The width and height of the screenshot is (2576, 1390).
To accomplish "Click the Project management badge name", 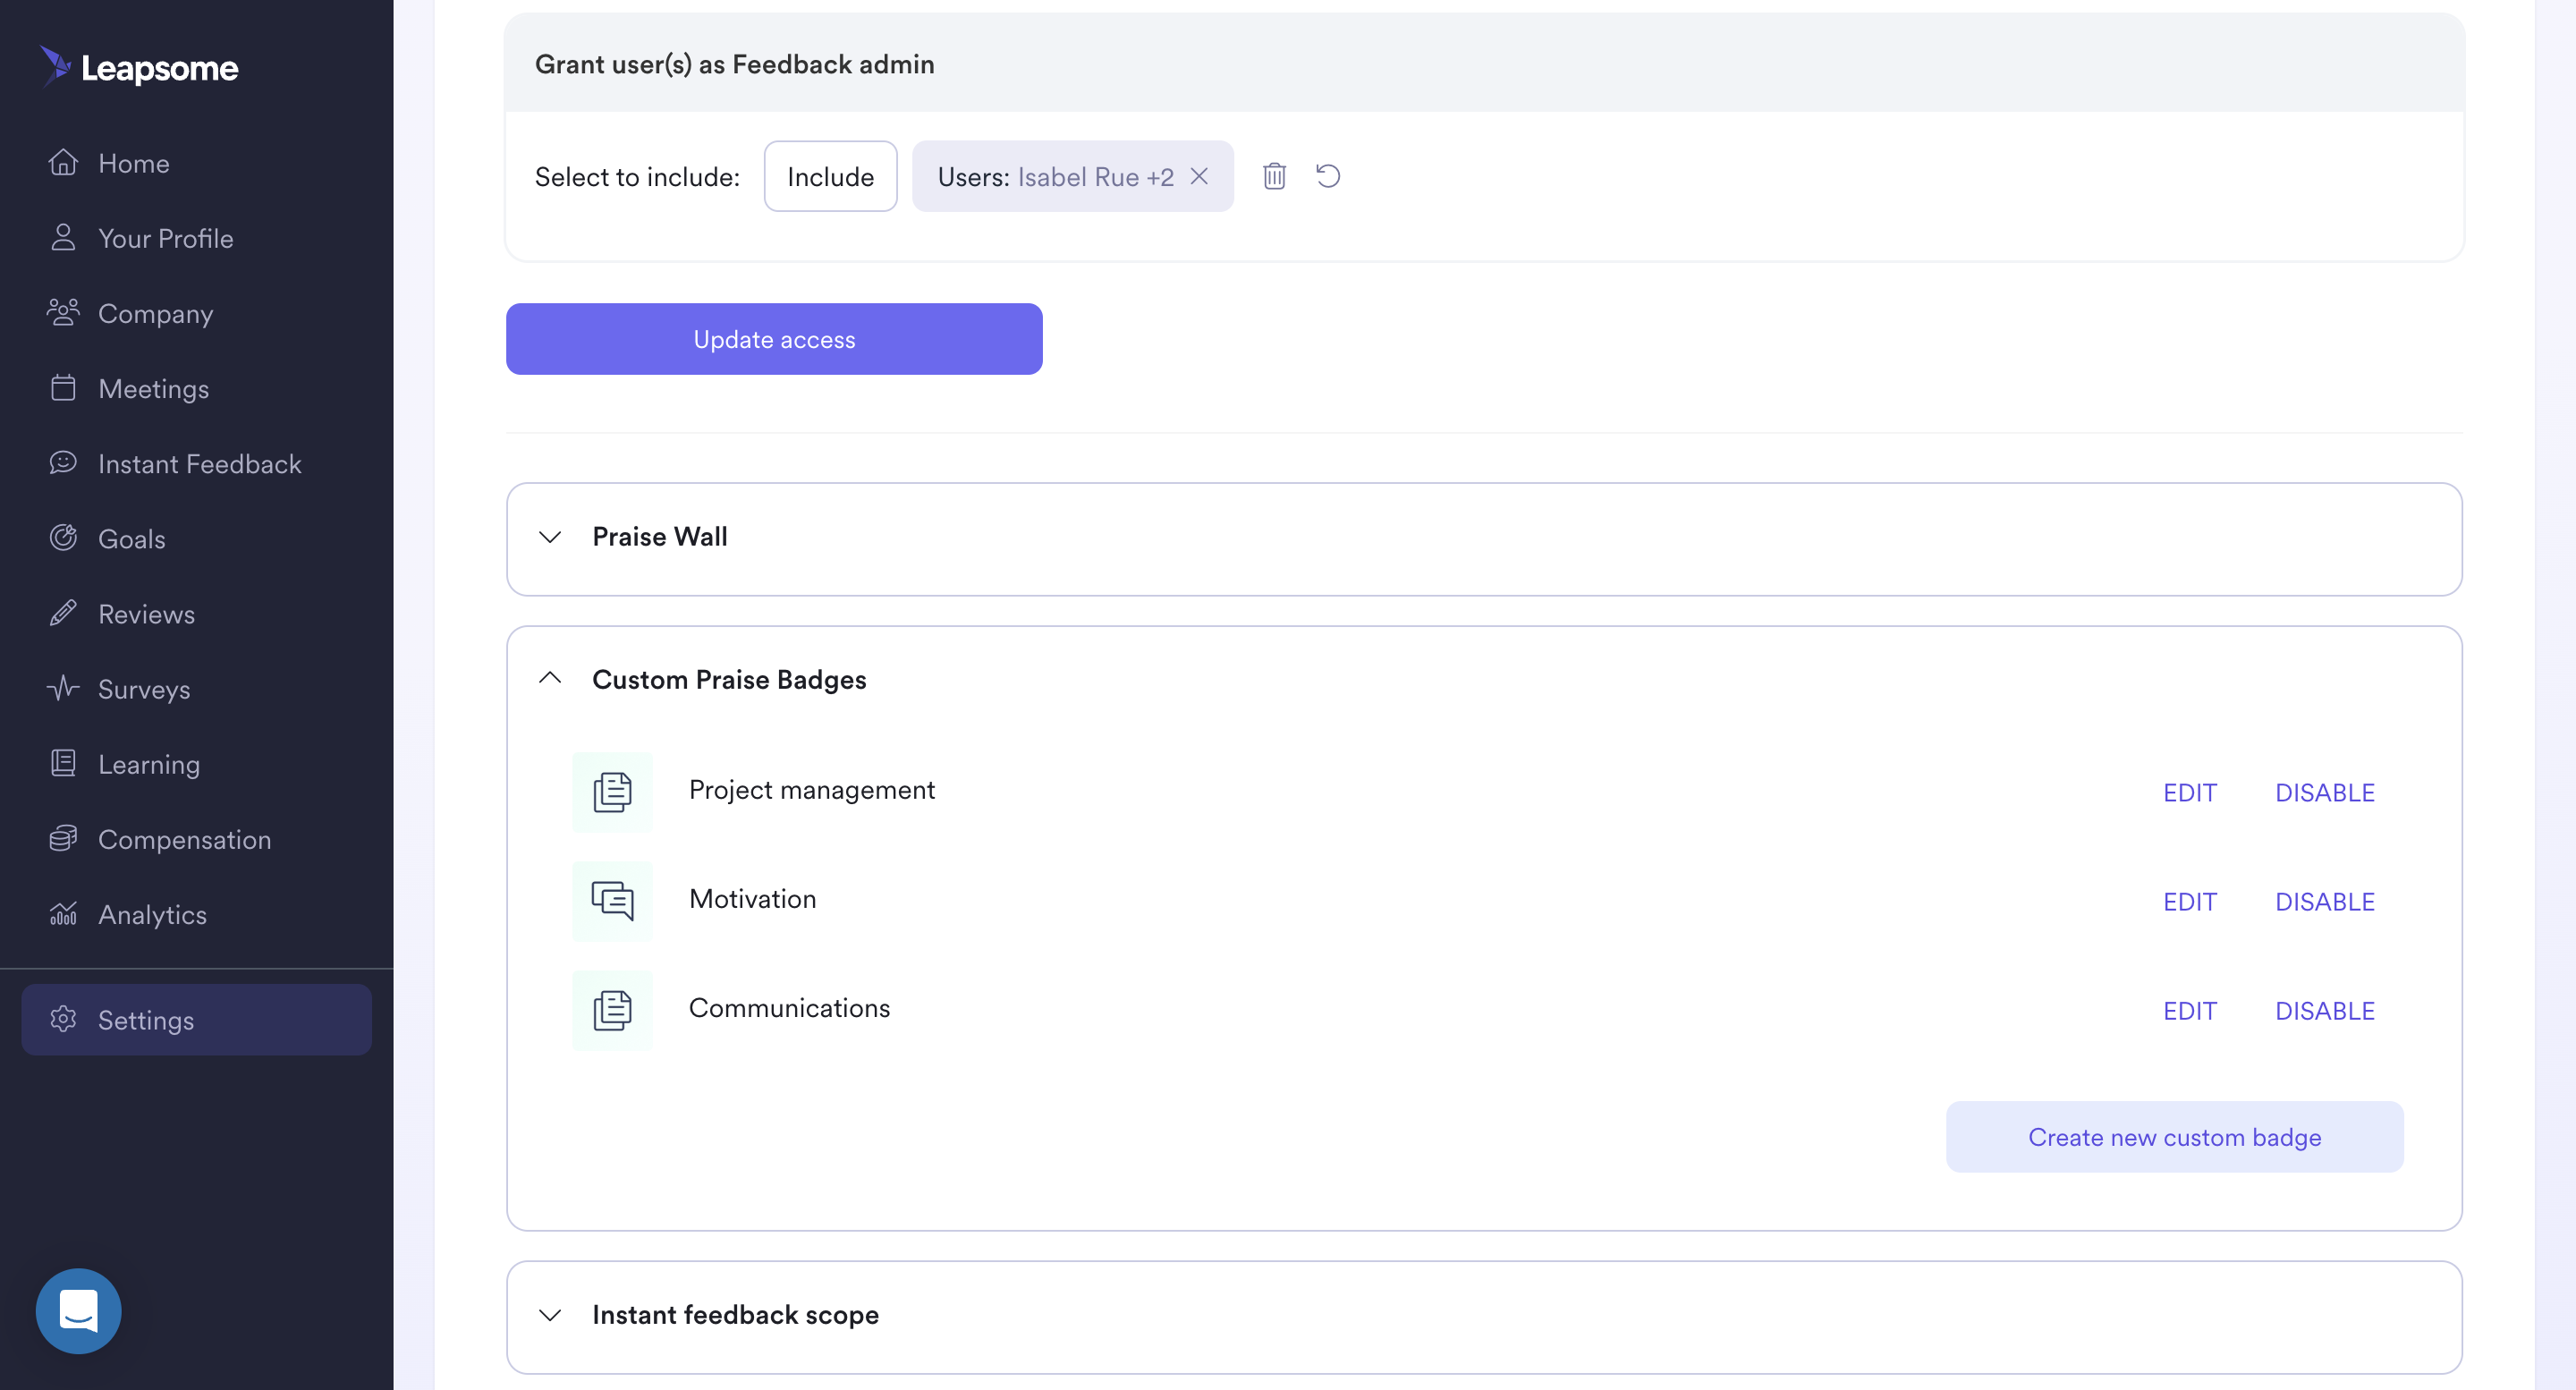I will pos(812,789).
